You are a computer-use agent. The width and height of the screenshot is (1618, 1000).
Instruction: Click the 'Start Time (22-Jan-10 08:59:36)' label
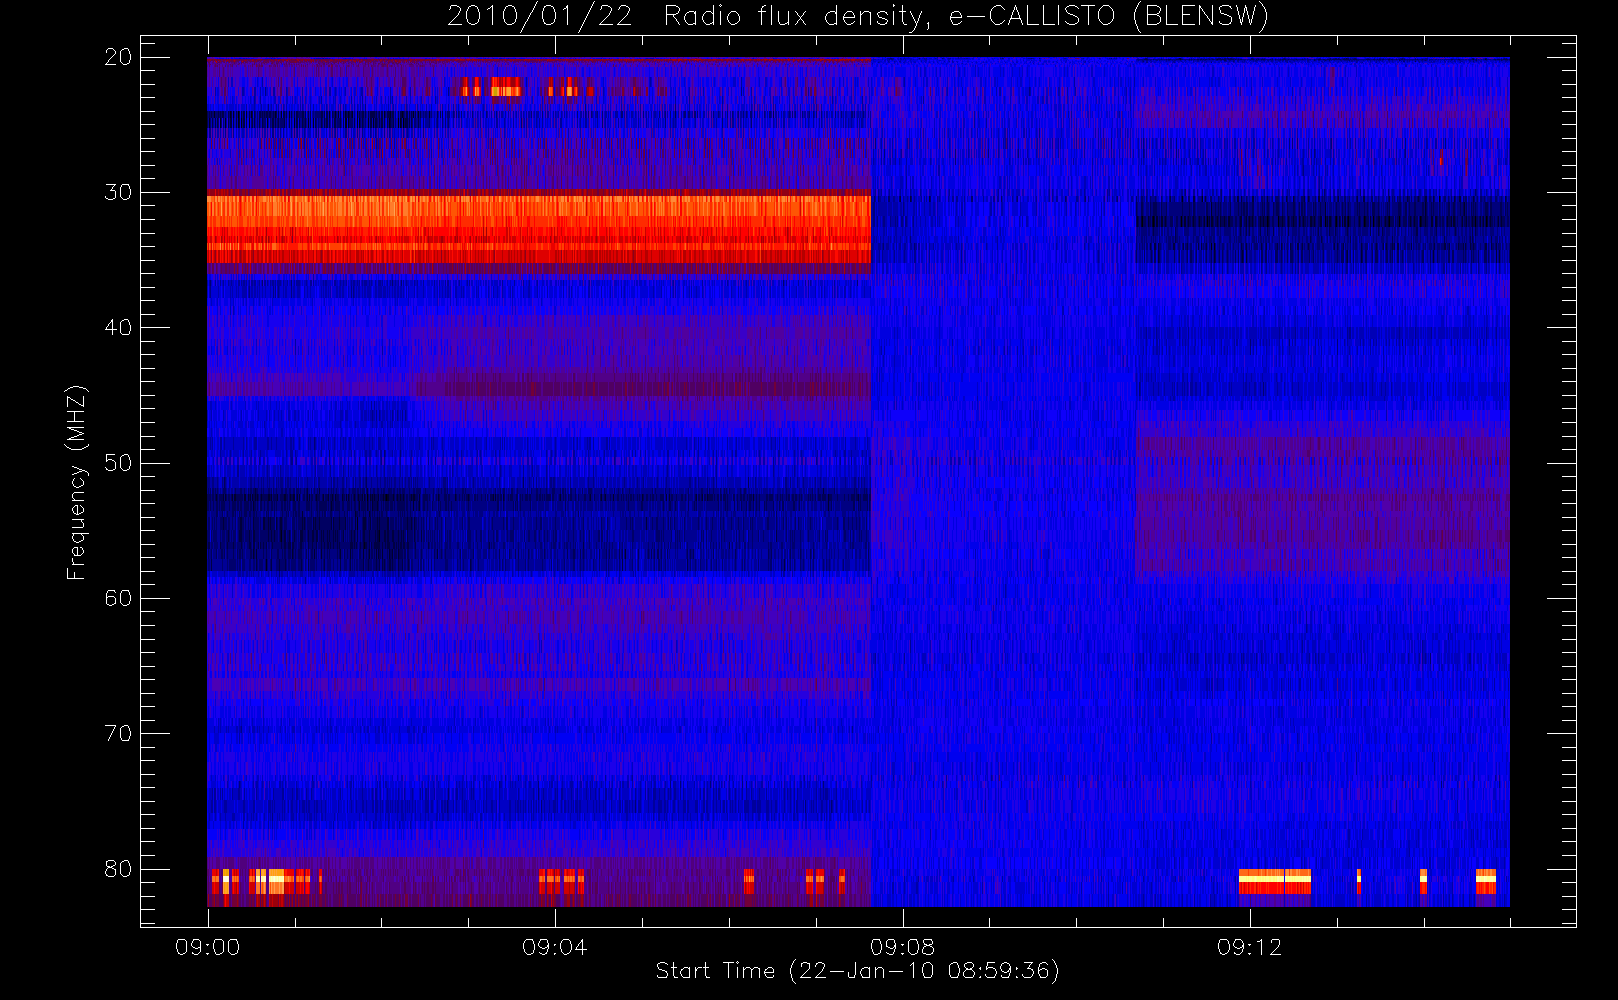coord(857,971)
